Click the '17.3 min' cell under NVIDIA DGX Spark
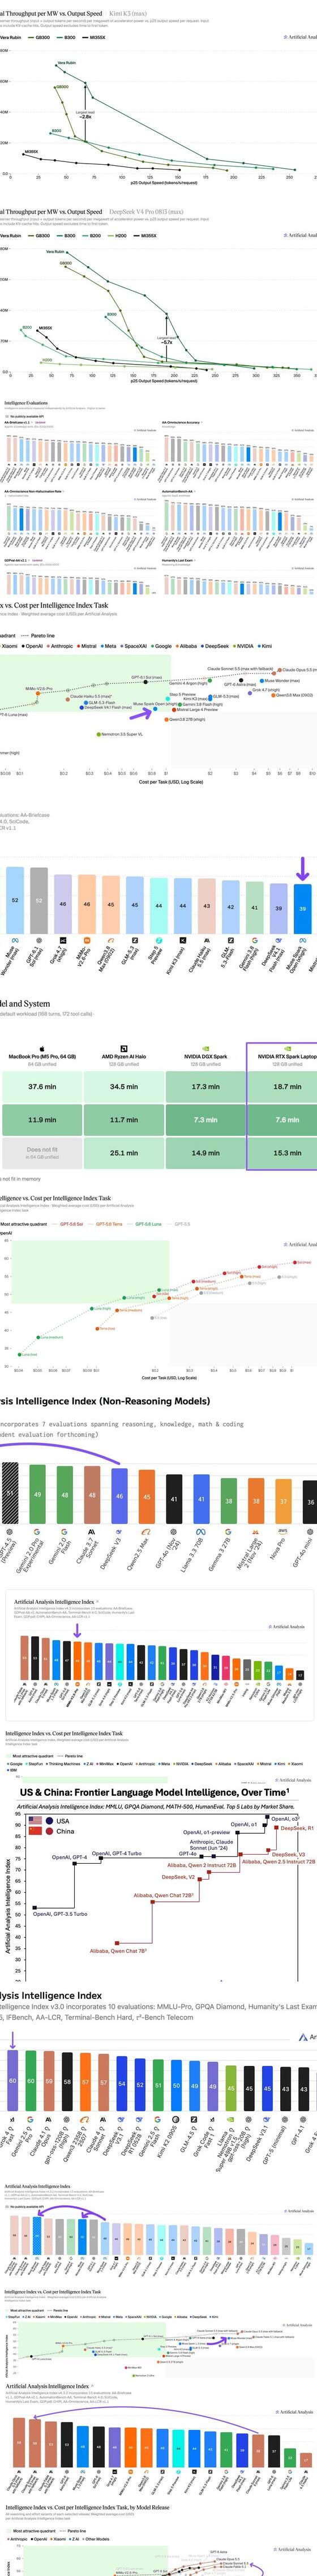The height and width of the screenshot is (2576, 317). pyautogui.click(x=205, y=1087)
